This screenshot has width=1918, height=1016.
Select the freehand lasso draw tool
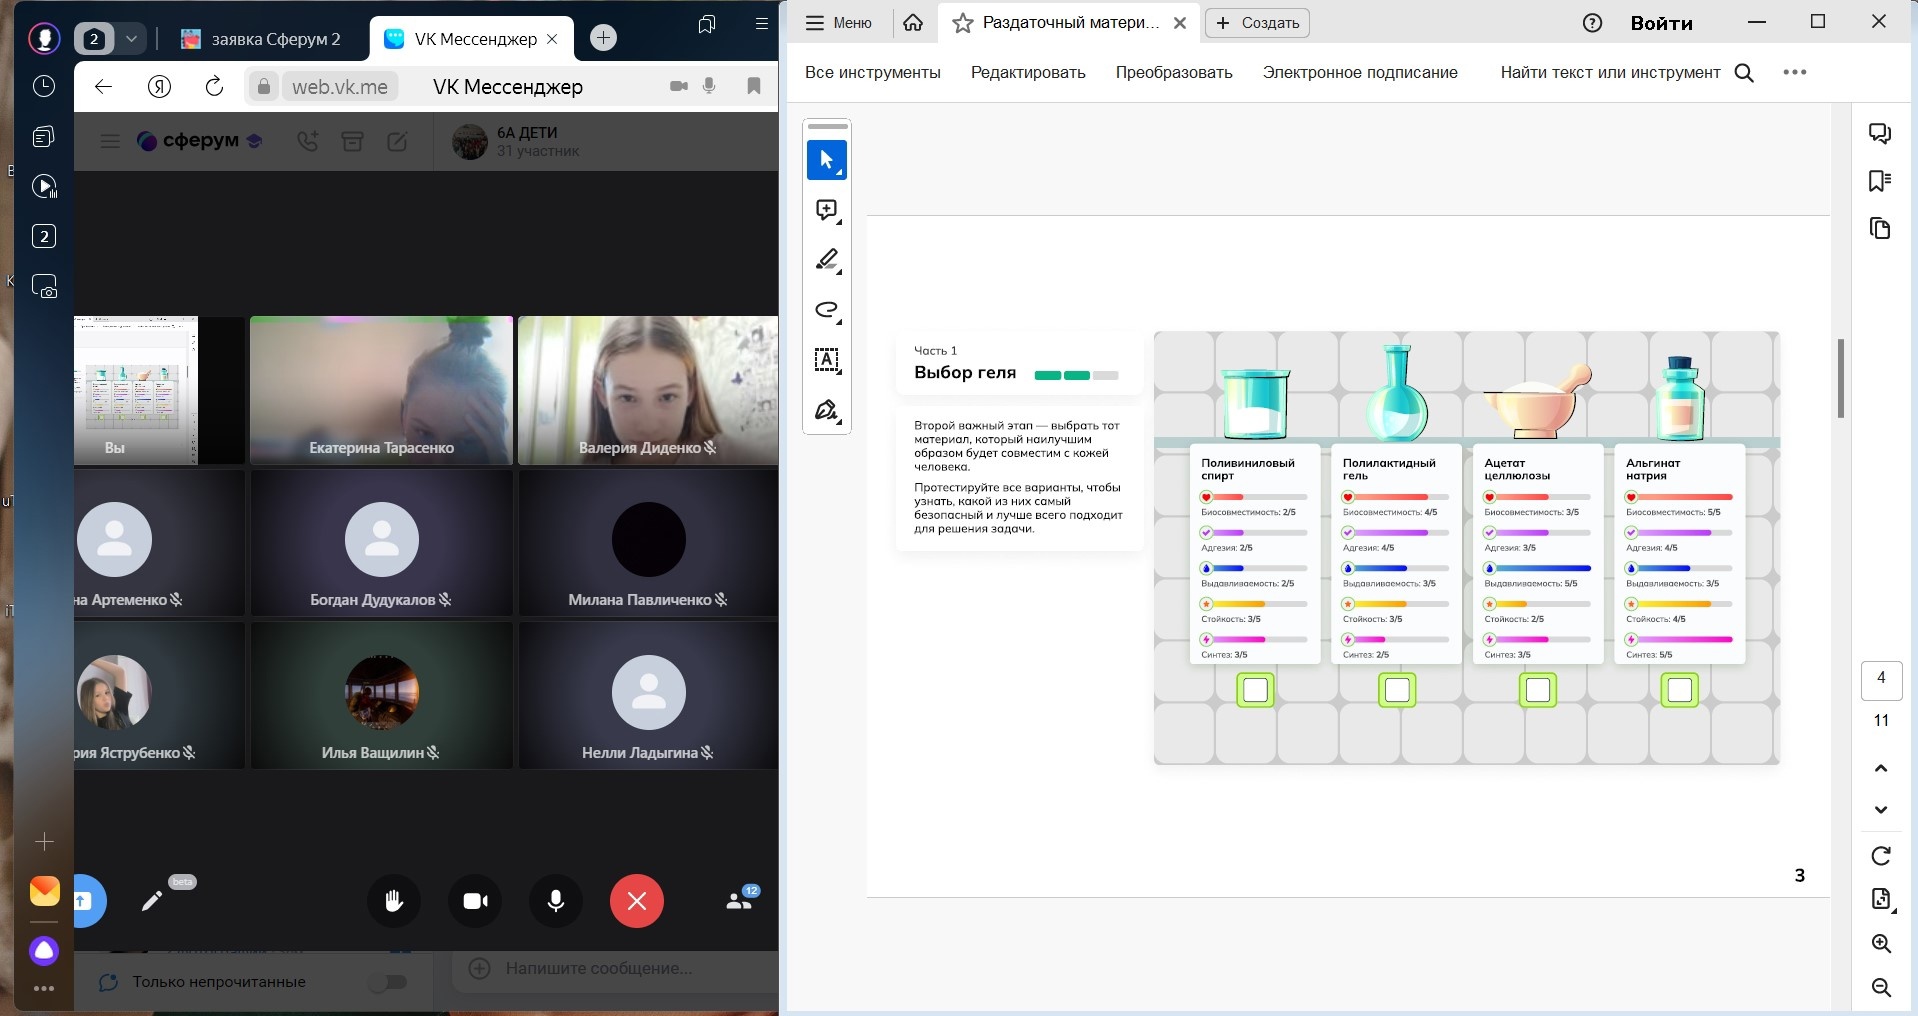tap(827, 310)
